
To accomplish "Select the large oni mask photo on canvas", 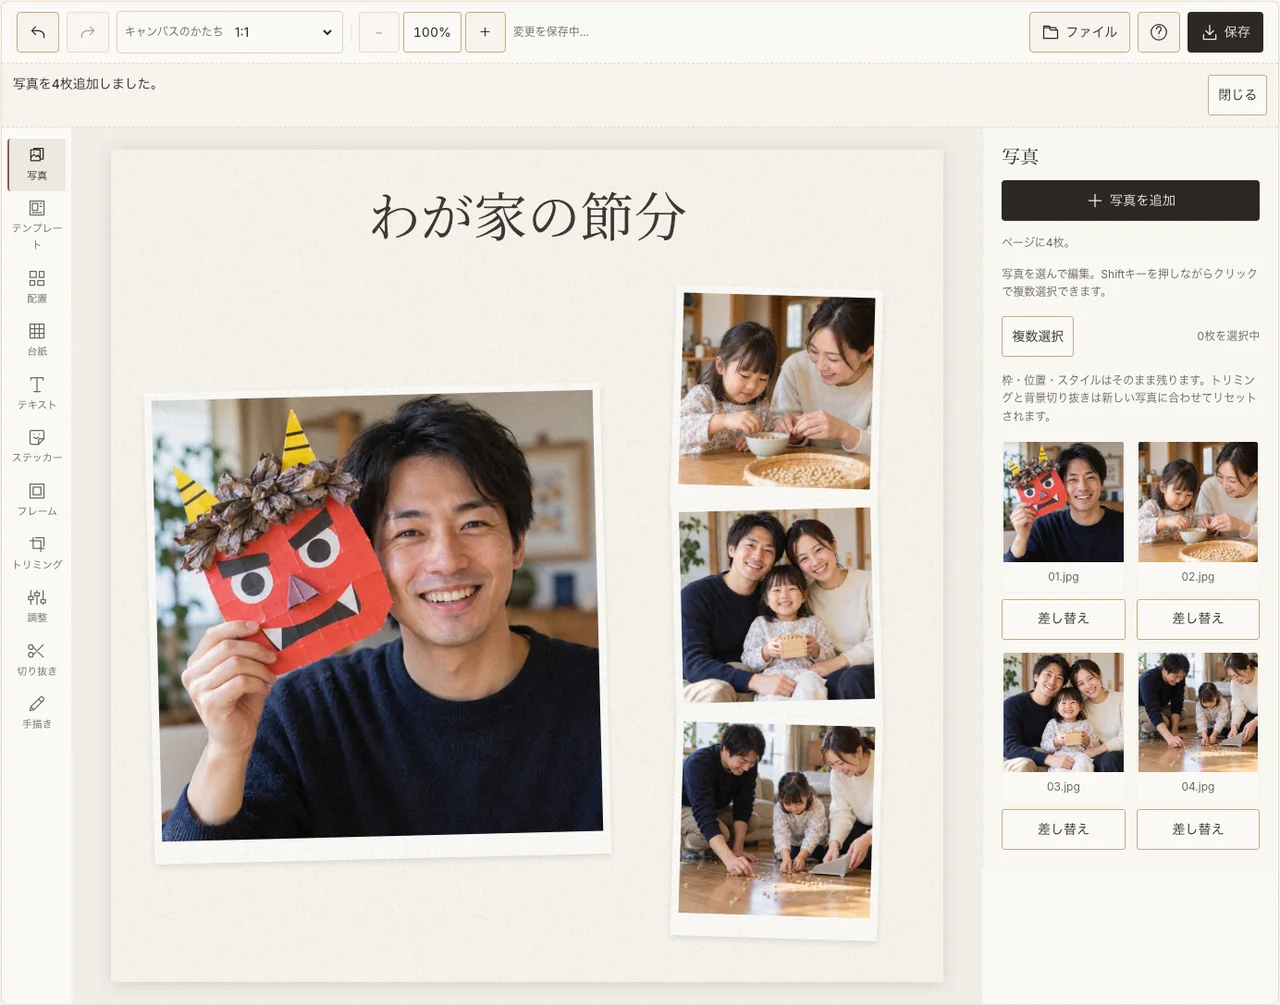I will coord(378,622).
